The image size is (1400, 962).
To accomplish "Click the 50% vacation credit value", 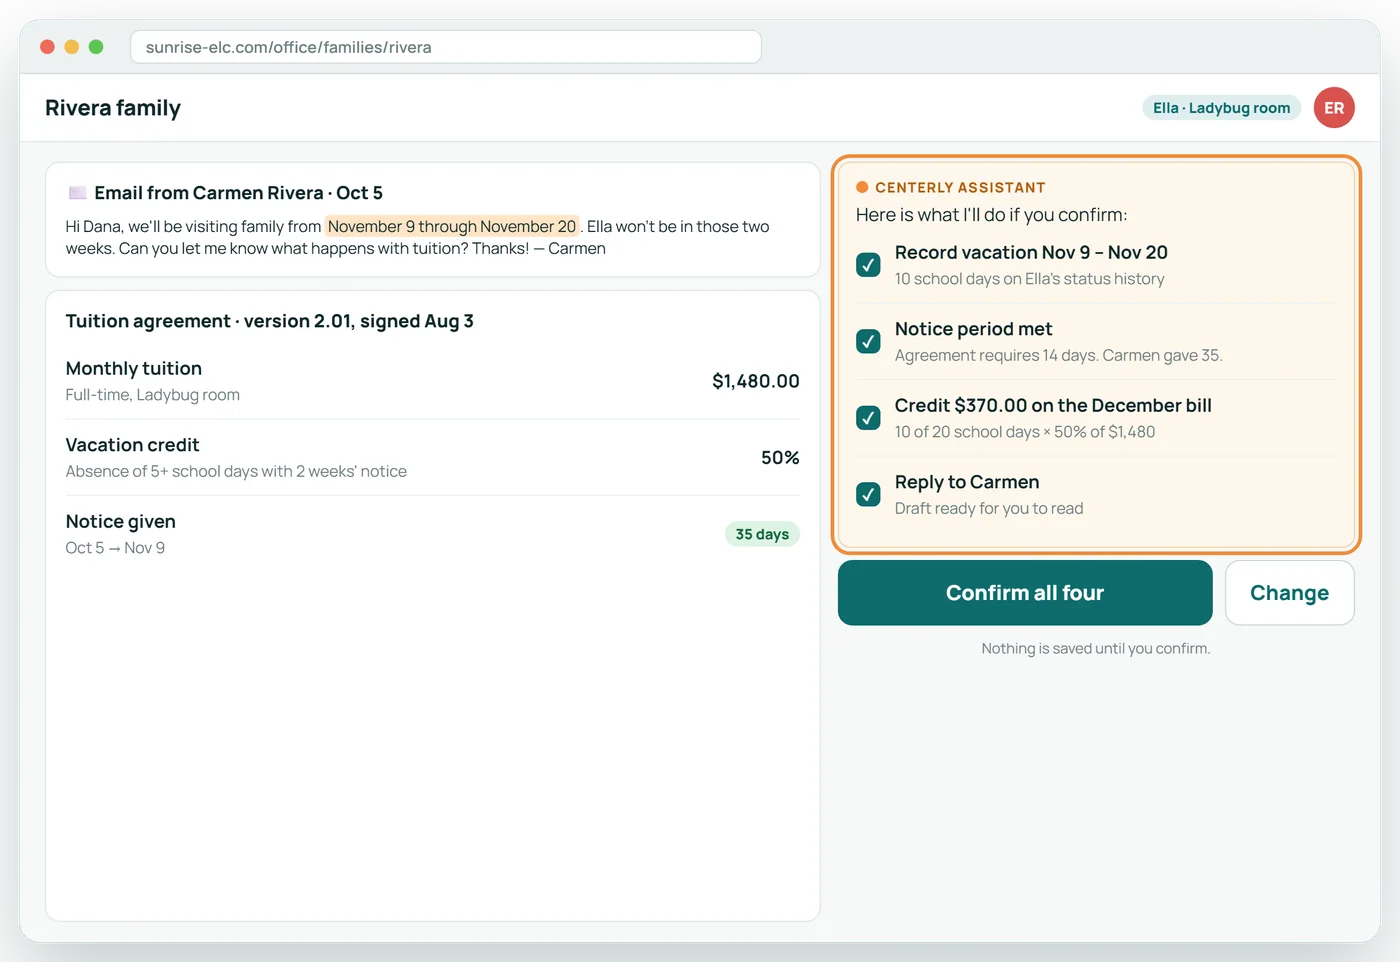I will pos(780,458).
